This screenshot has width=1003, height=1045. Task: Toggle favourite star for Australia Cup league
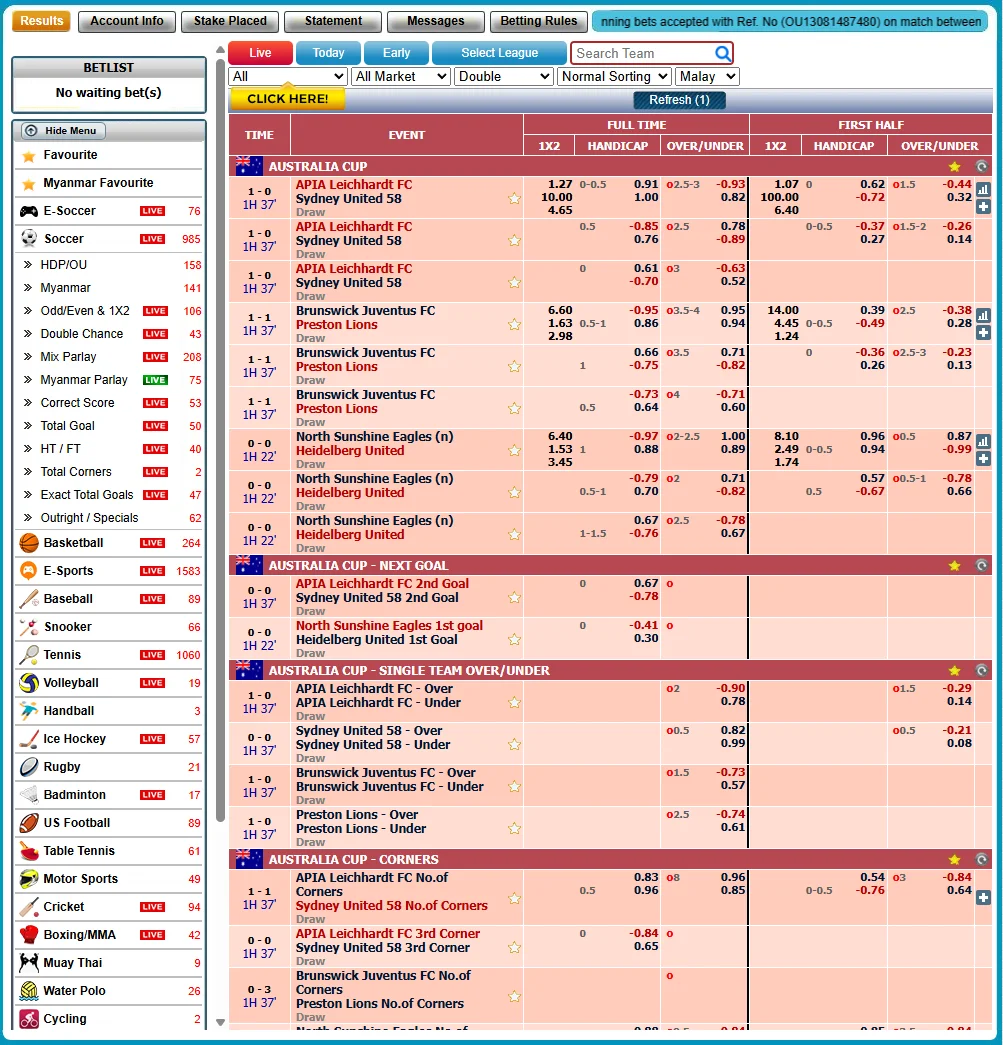tap(955, 167)
